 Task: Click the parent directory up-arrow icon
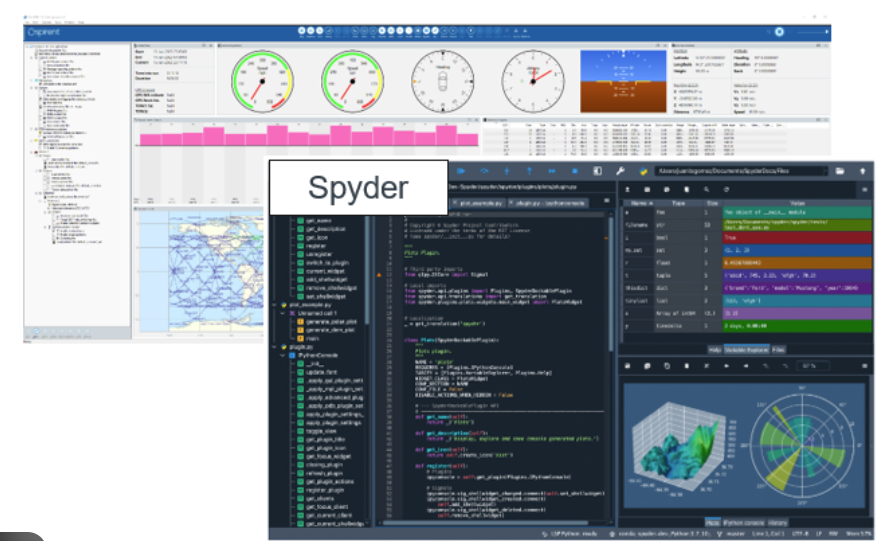click(x=863, y=171)
